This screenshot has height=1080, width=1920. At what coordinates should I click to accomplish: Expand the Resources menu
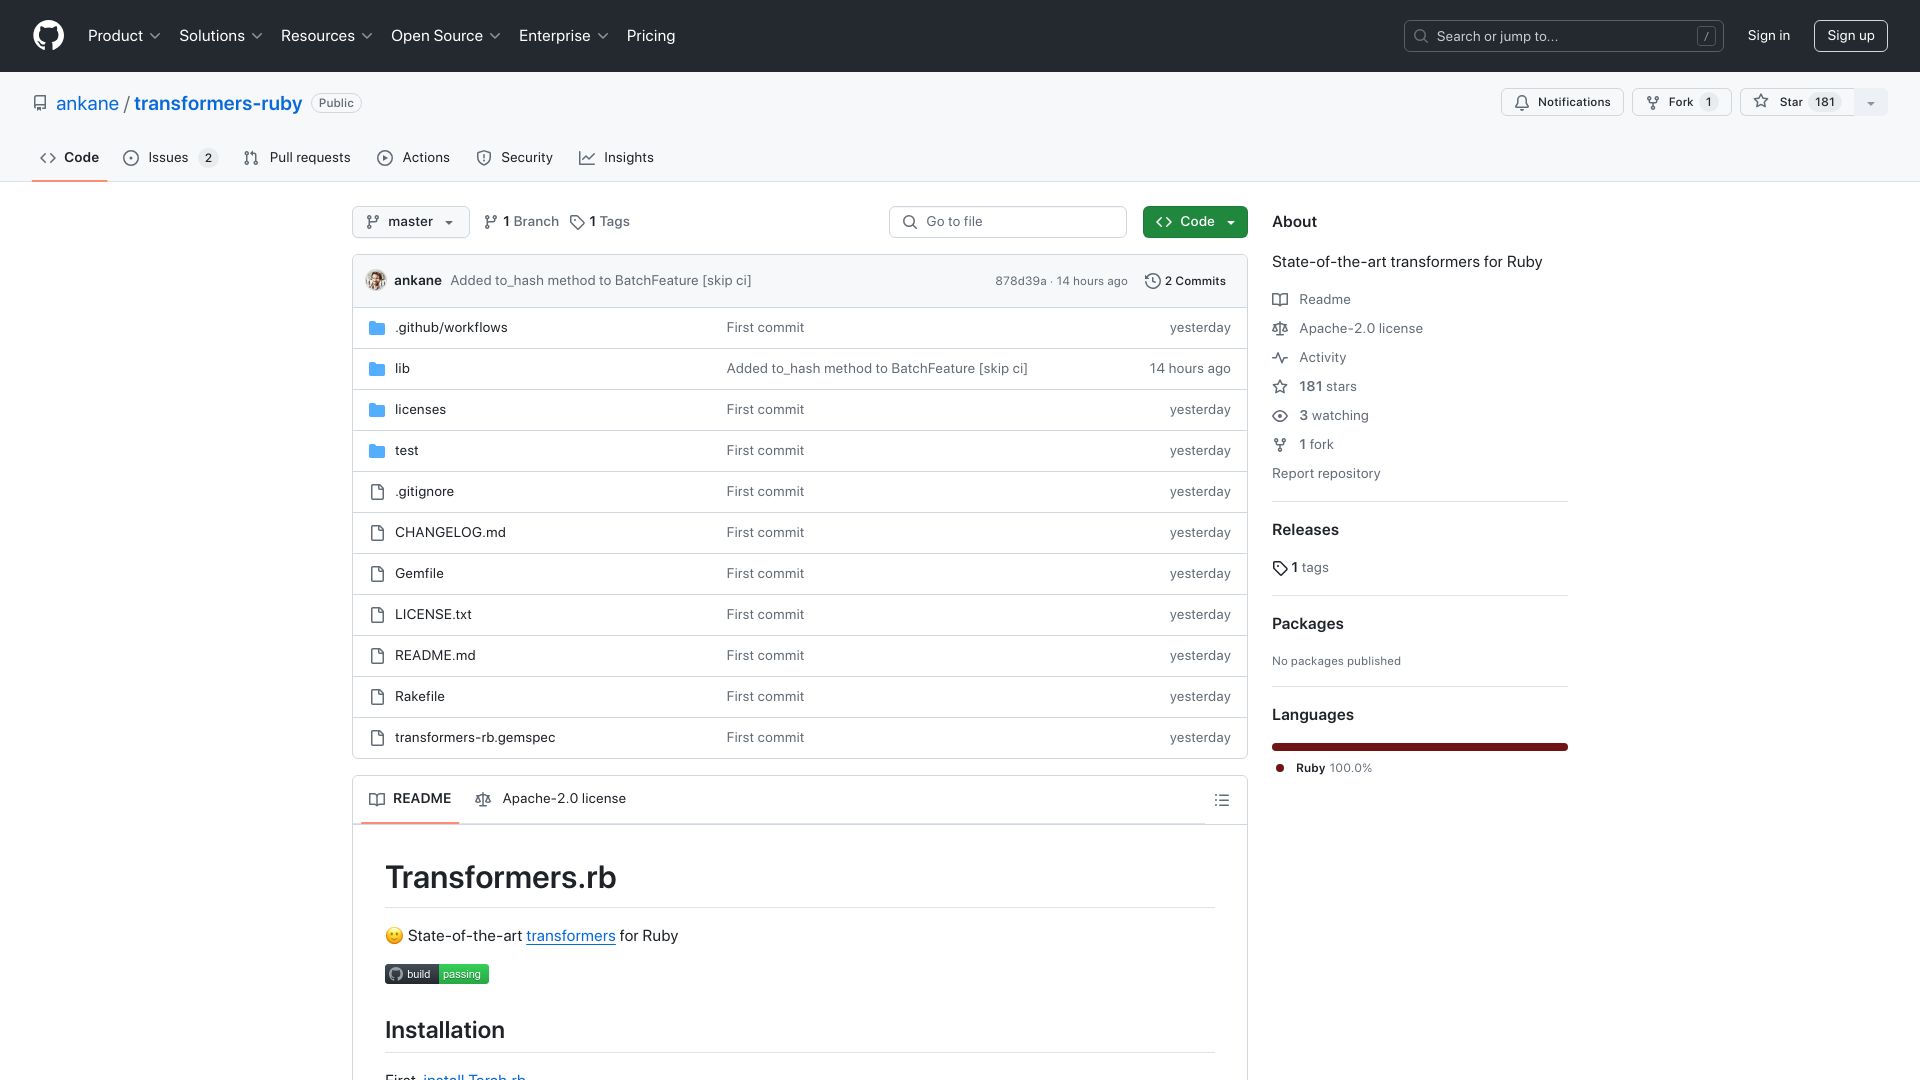(x=327, y=36)
